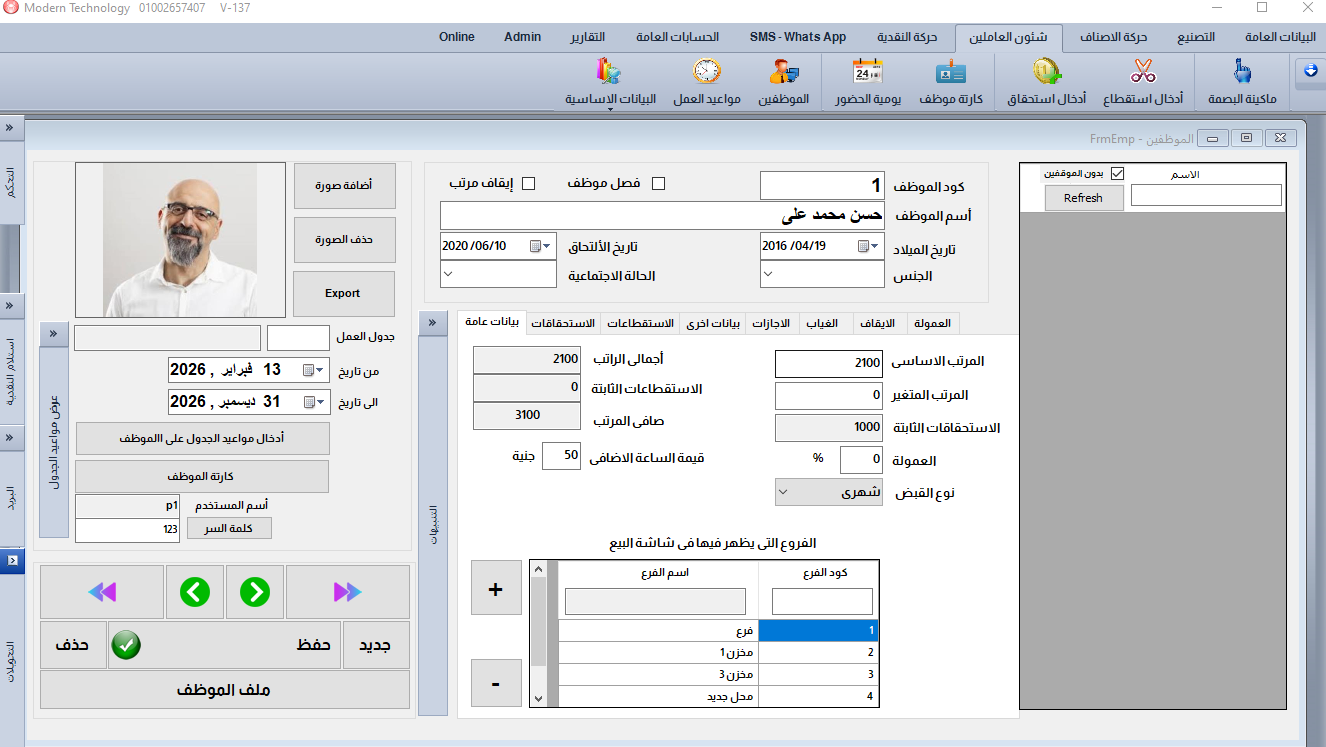This screenshot has width=1326, height=747.
Task: Open the fingerprint machine (ماكينة البصمة) icon
Action: [1241, 73]
